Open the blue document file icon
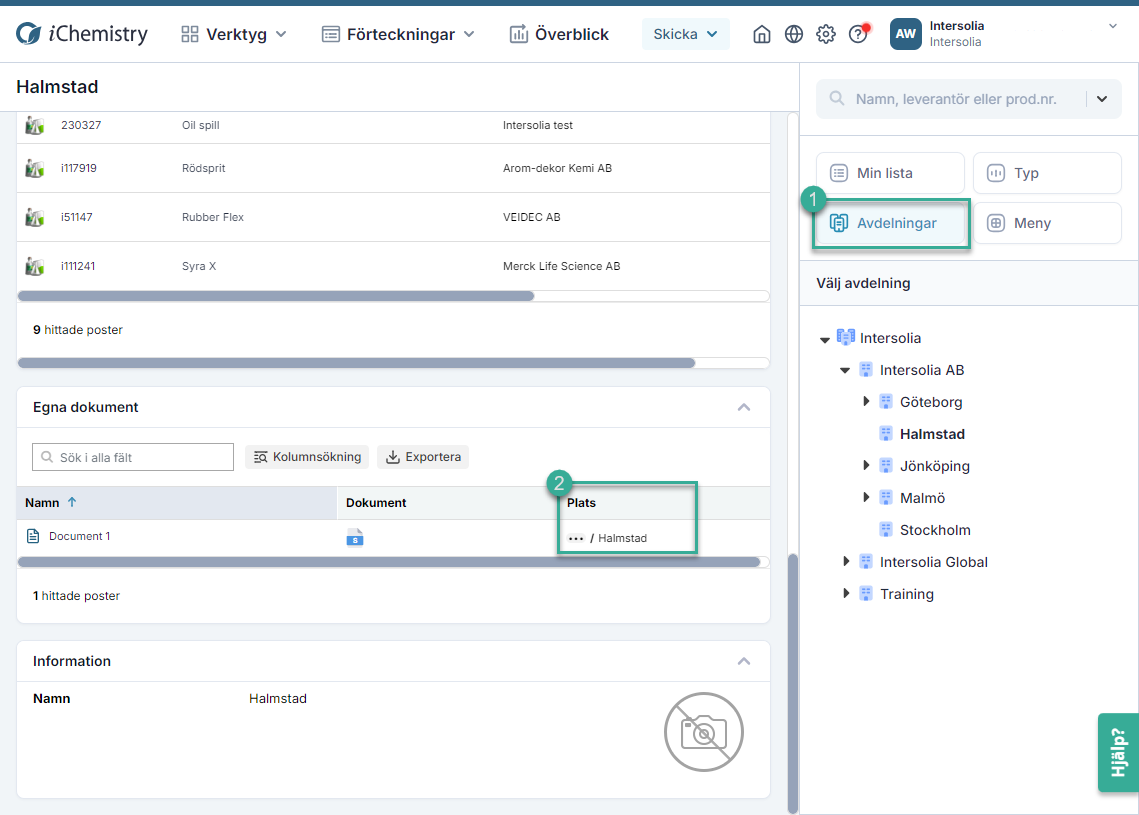Image resolution: width=1139 pixels, height=815 pixels. point(354,538)
